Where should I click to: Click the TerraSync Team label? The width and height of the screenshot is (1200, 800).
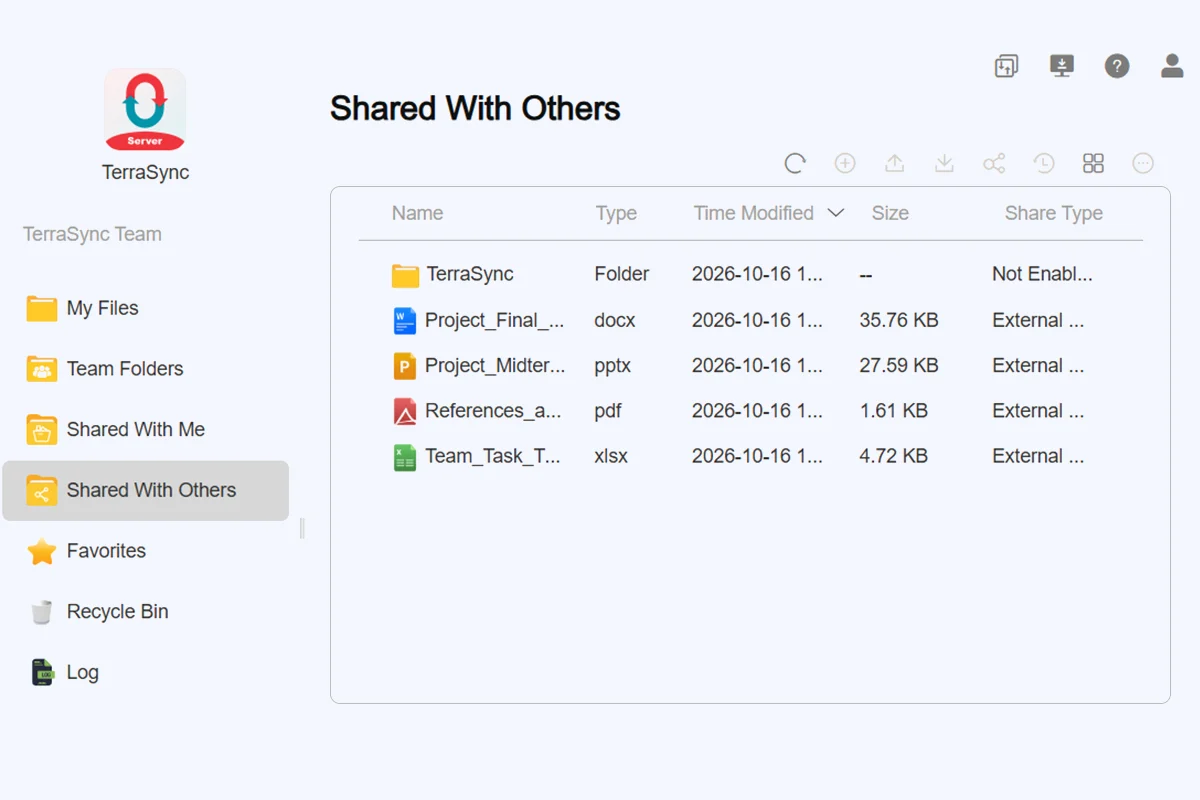point(92,235)
